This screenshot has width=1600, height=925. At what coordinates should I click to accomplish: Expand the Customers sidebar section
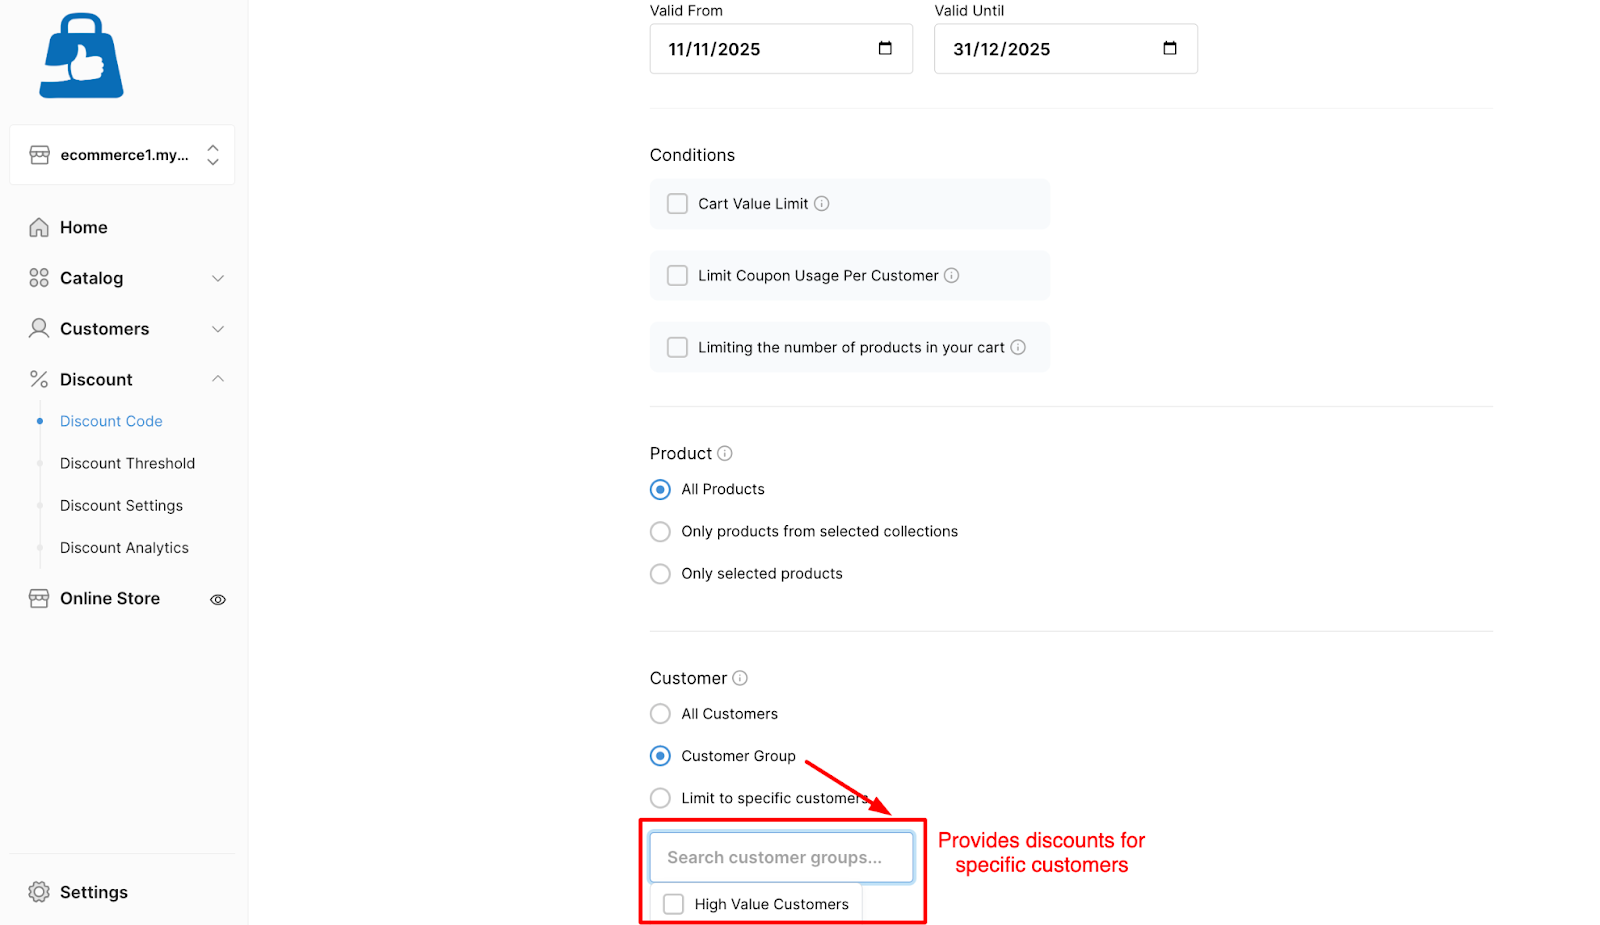[218, 329]
